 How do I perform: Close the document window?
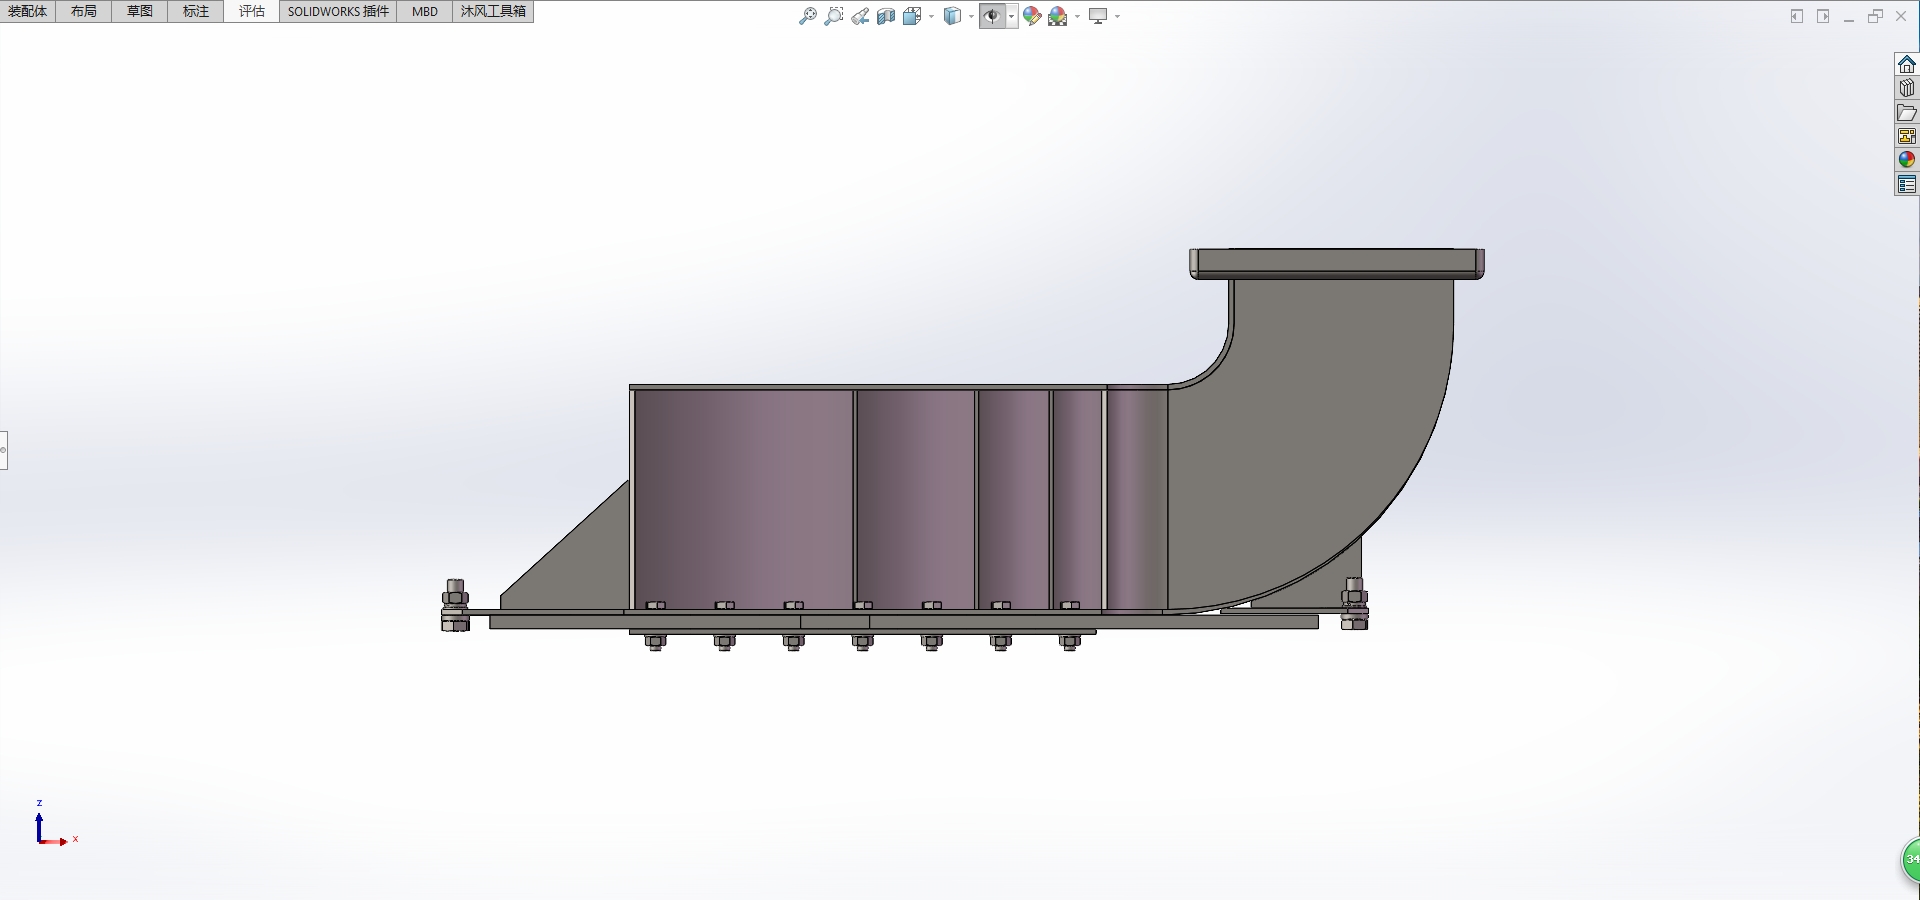[1901, 16]
